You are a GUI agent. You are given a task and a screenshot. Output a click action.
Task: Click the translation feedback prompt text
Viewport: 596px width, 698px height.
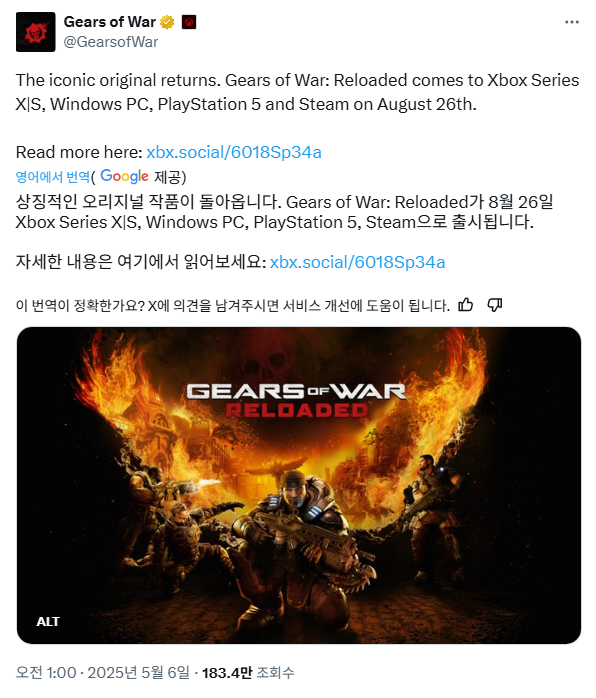click(233, 305)
